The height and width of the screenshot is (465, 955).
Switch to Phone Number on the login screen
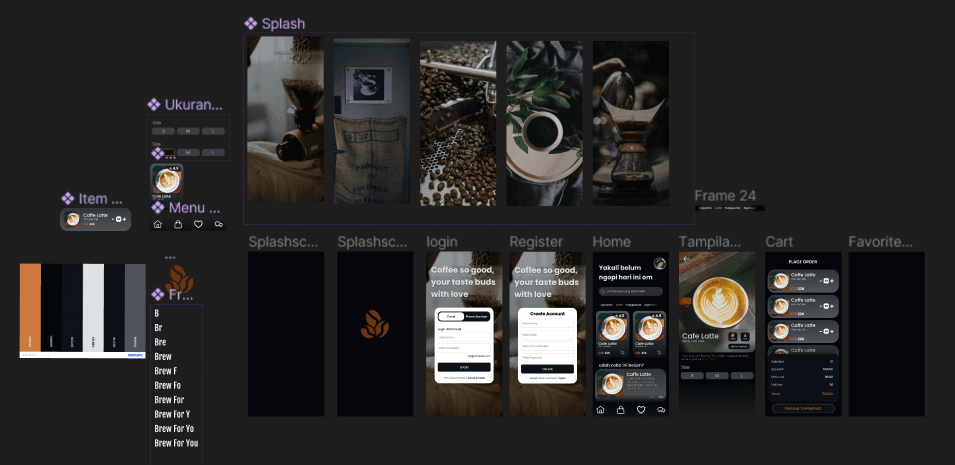pos(477,316)
